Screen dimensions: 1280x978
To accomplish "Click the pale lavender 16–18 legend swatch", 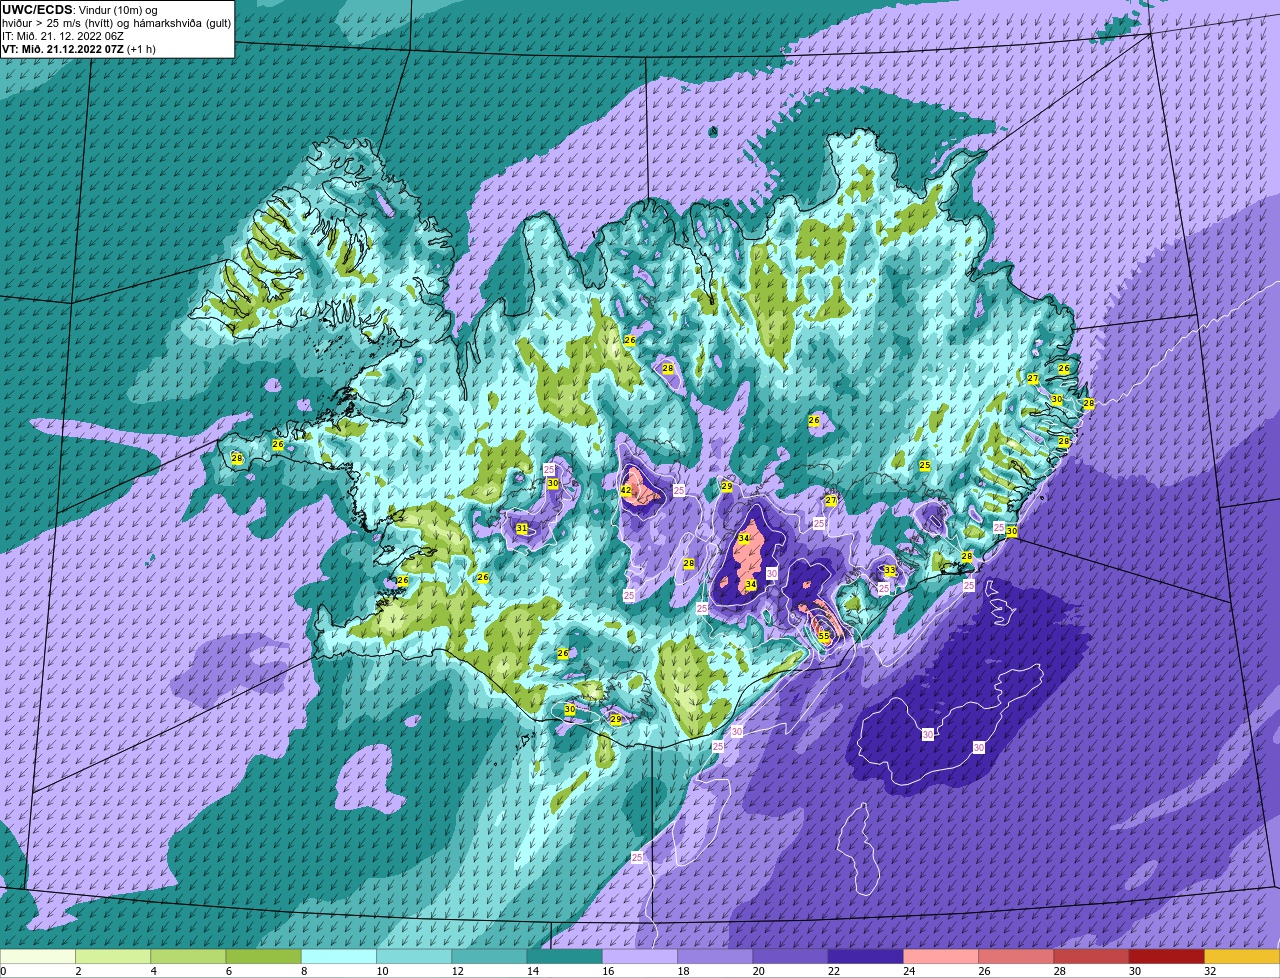I will (x=640, y=957).
